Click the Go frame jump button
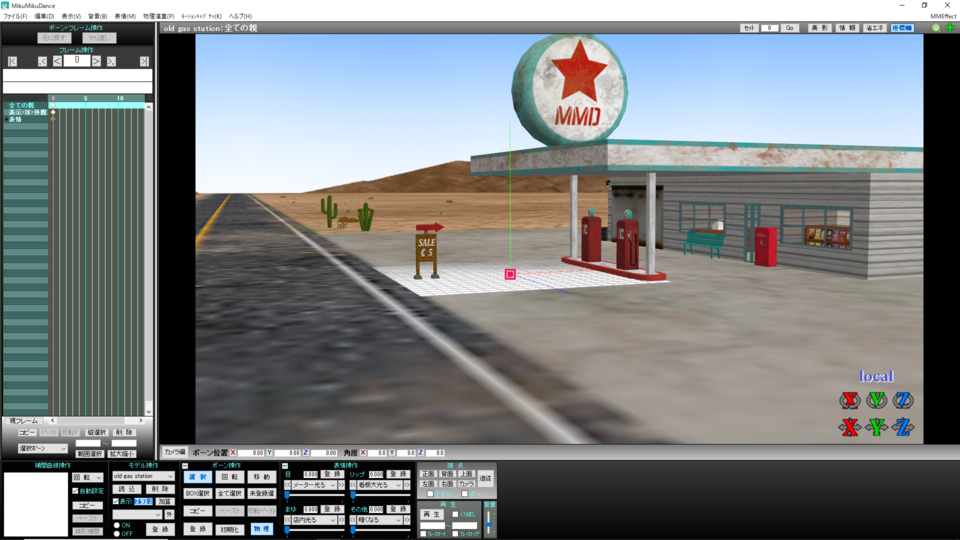 tap(789, 28)
